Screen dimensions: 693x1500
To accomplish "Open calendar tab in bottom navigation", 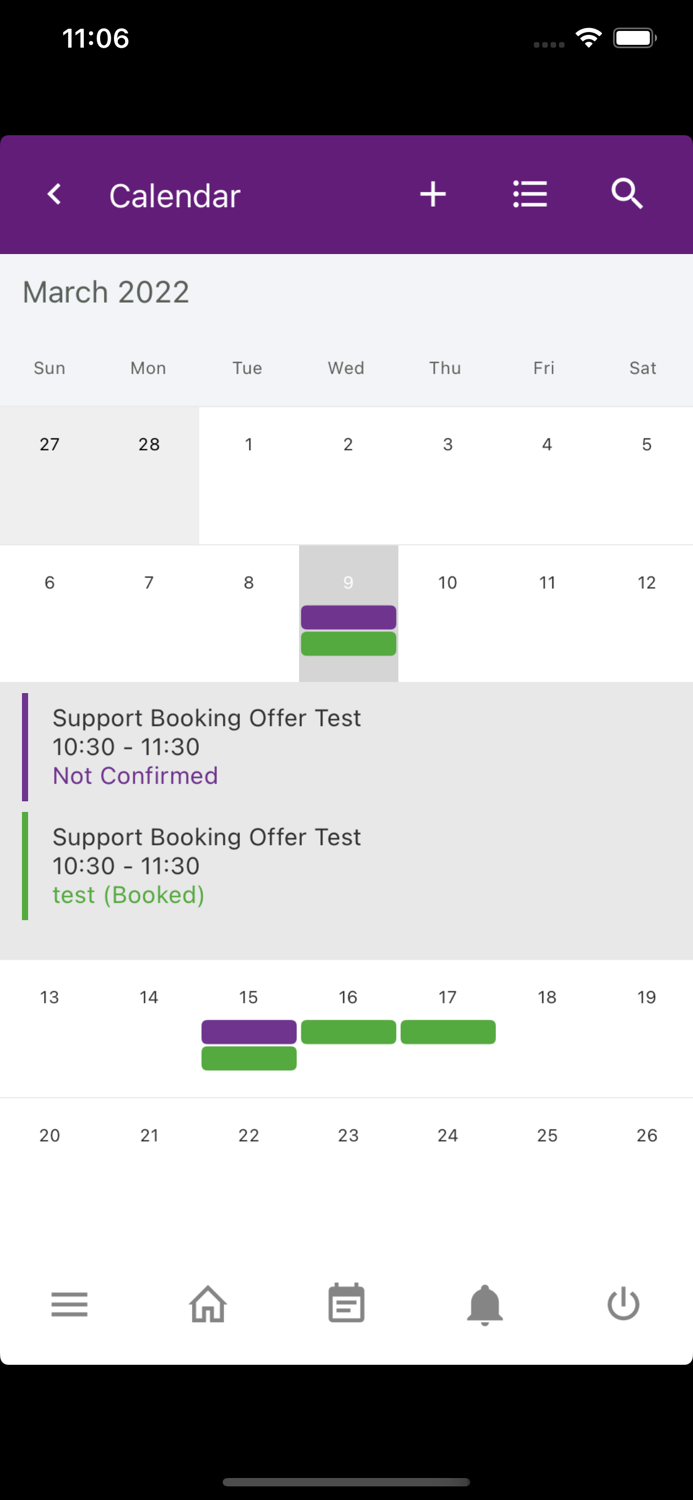I will [x=346, y=1304].
